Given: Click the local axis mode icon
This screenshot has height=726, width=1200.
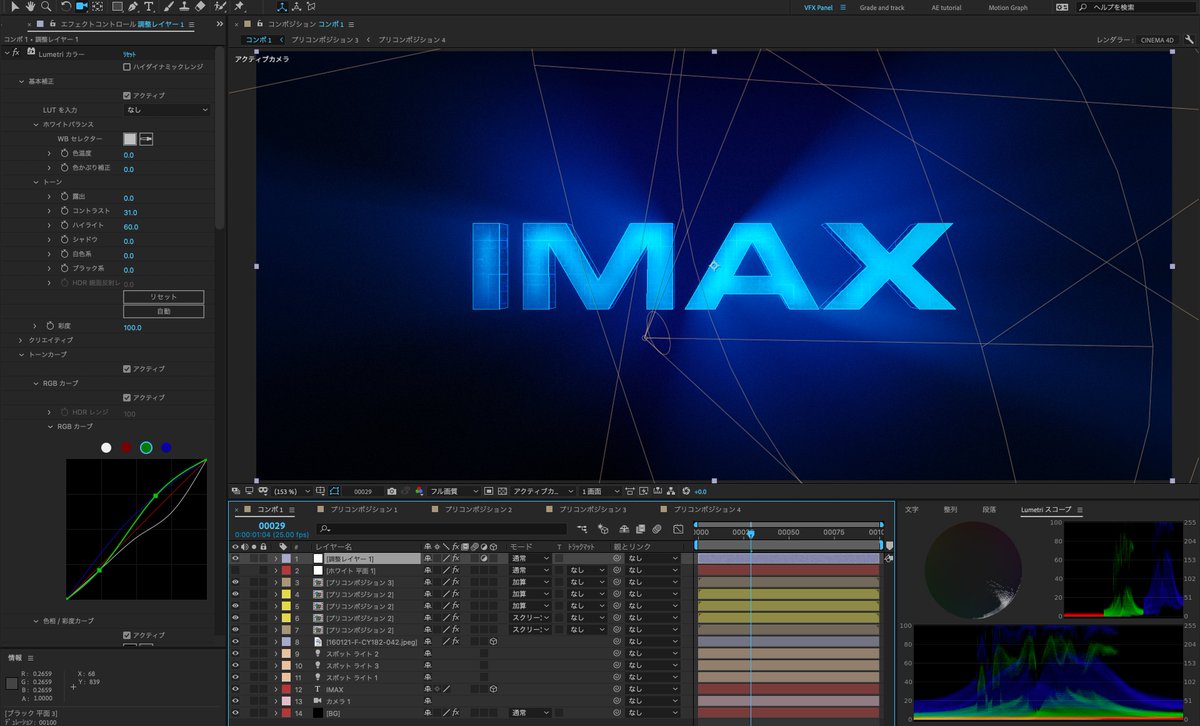Looking at the screenshot, I should point(281,7).
